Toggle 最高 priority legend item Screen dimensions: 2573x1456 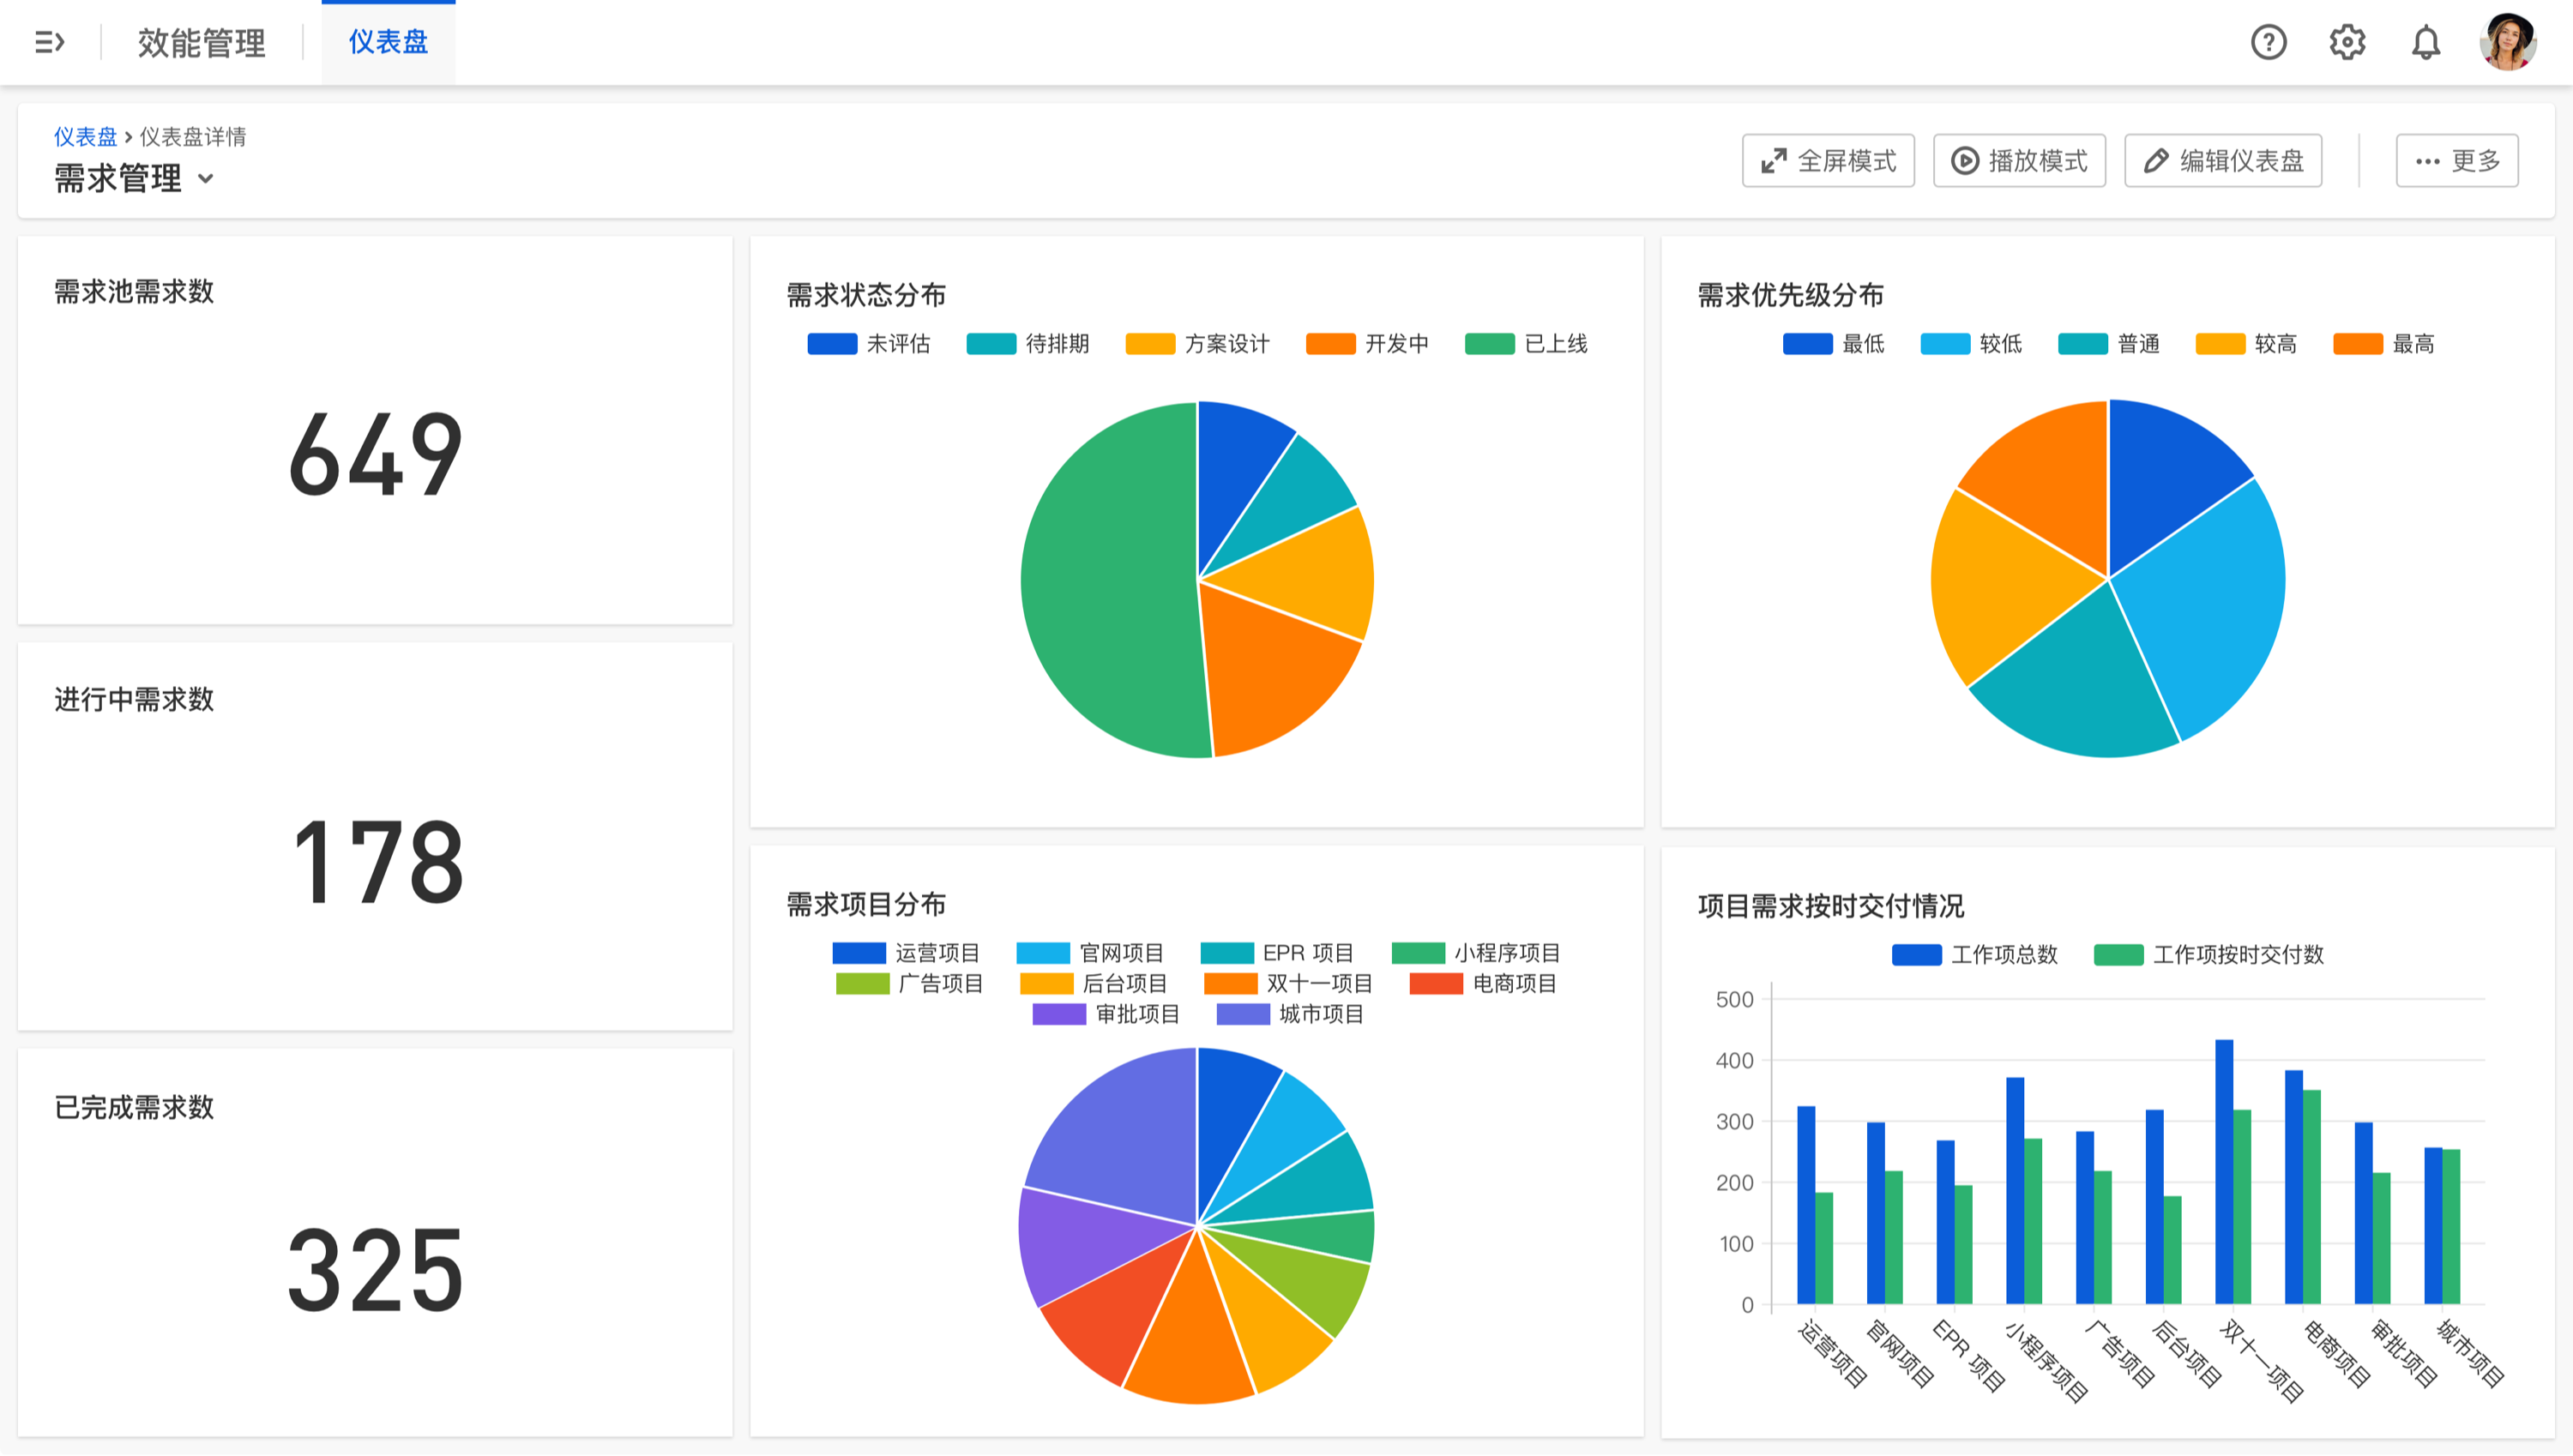(2384, 344)
